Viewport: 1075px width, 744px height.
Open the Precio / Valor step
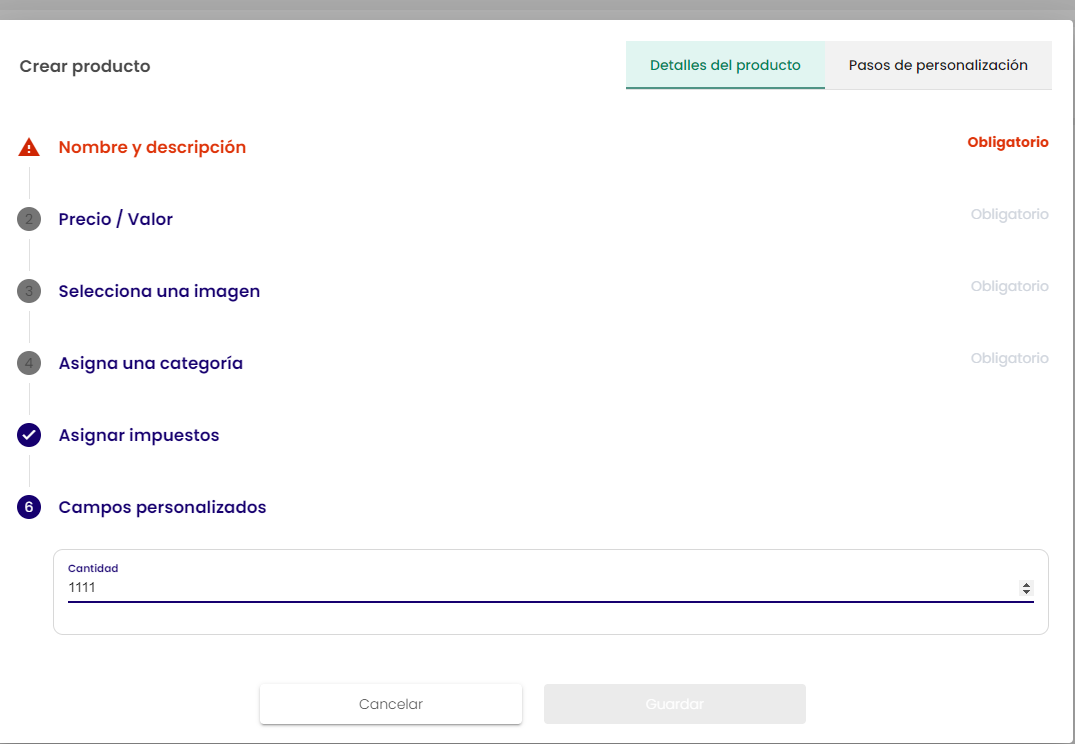[116, 219]
